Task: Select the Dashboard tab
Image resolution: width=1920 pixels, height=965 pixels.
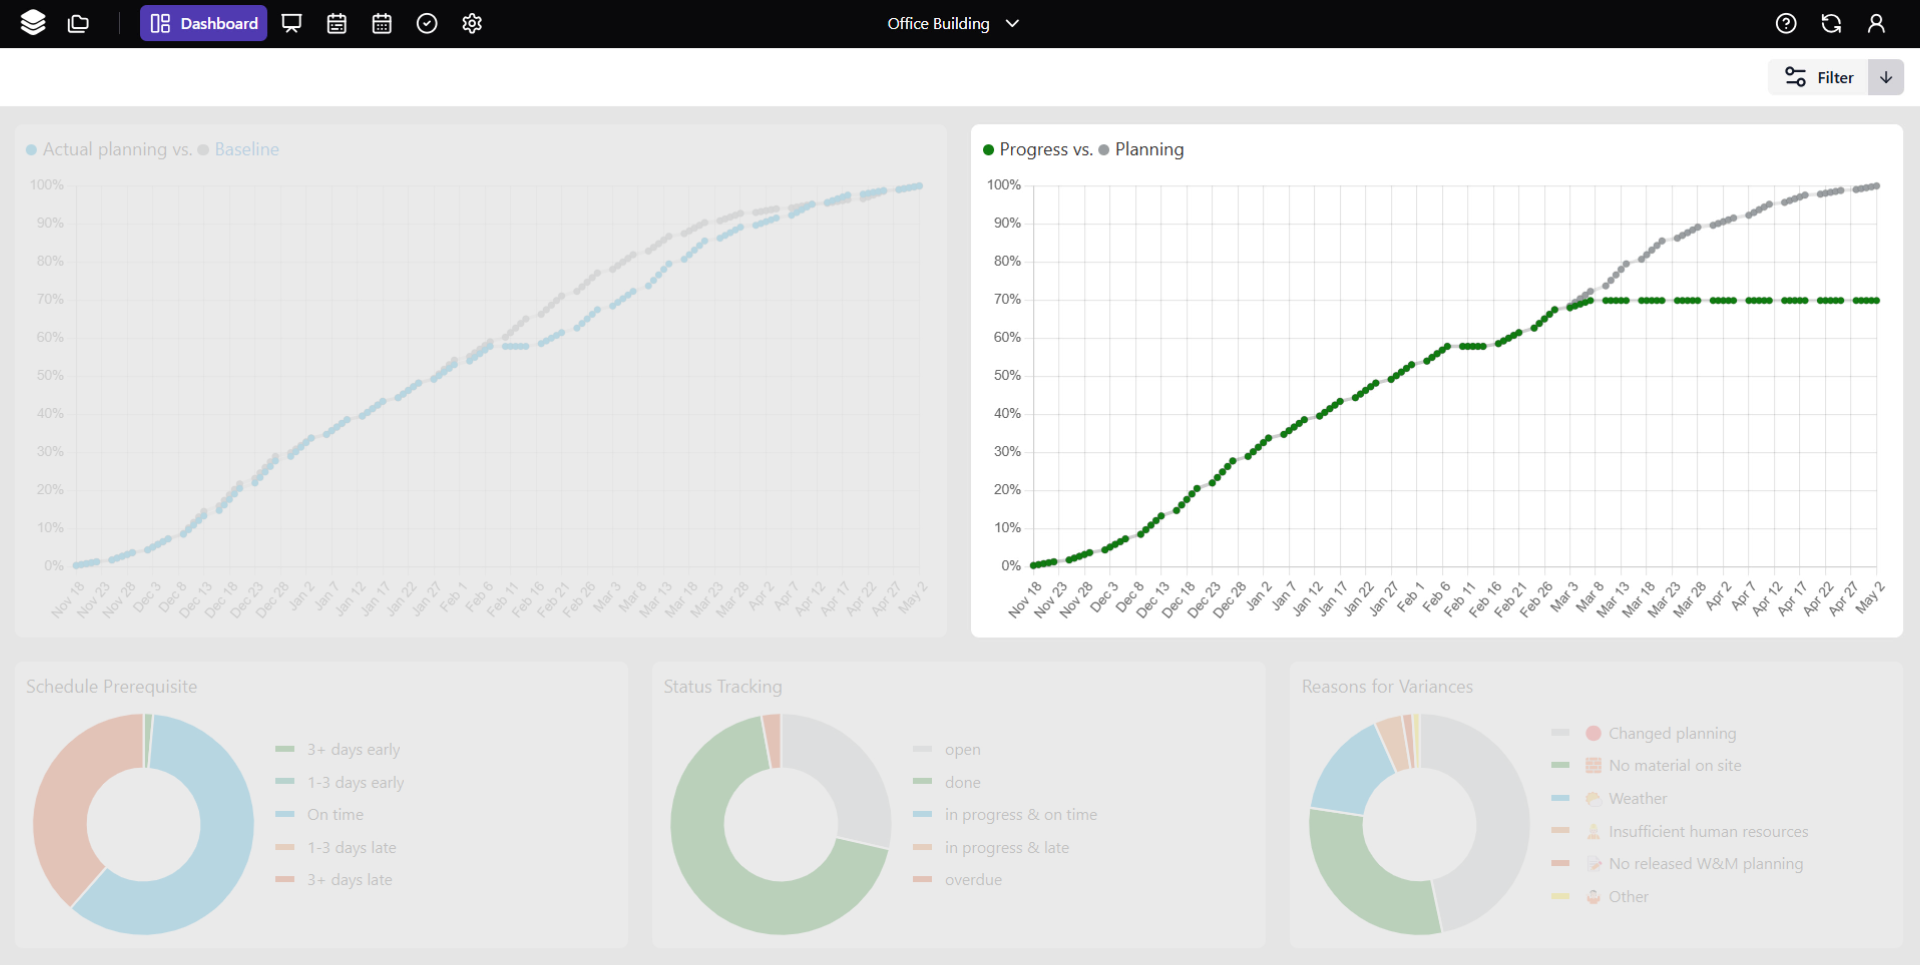Action: pyautogui.click(x=204, y=23)
